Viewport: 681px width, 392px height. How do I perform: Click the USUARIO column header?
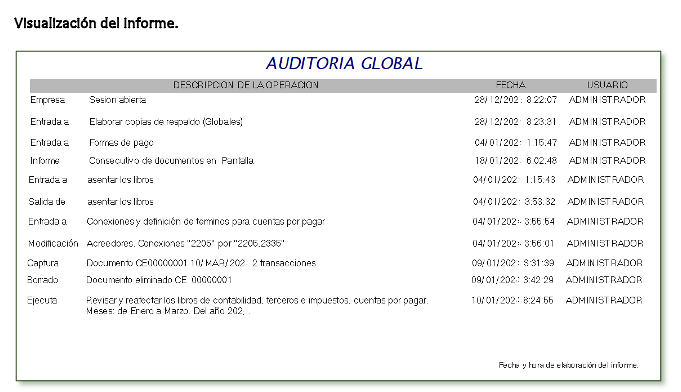pyautogui.click(x=607, y=85)
